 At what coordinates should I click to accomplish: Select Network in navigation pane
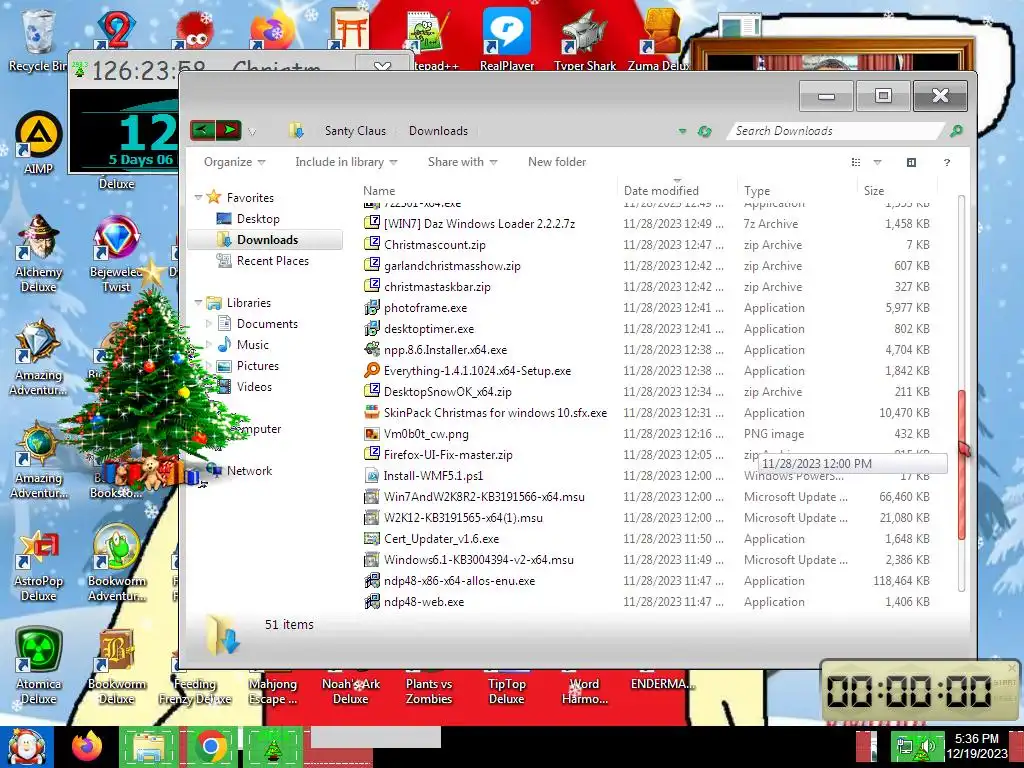pos(249,470)
